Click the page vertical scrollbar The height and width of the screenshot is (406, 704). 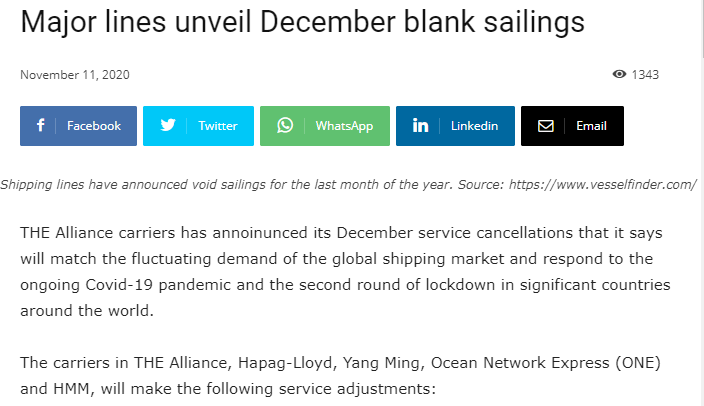coord(701,203)
